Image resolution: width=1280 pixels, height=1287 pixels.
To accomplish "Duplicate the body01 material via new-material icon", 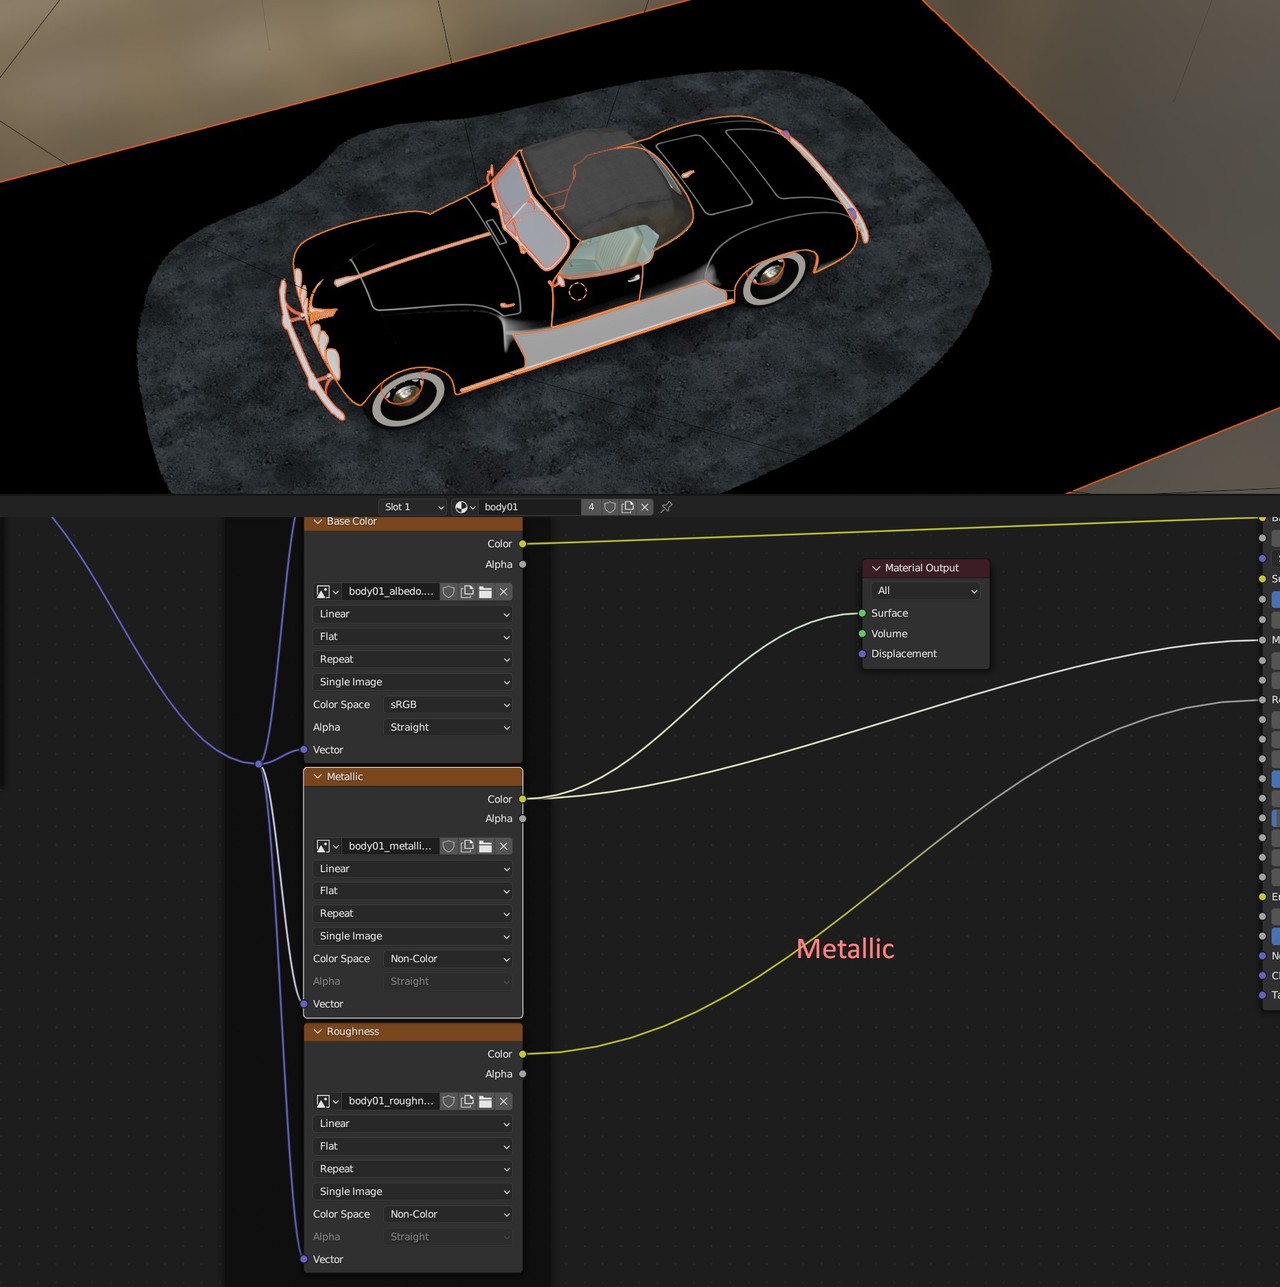I will point(628,507).
